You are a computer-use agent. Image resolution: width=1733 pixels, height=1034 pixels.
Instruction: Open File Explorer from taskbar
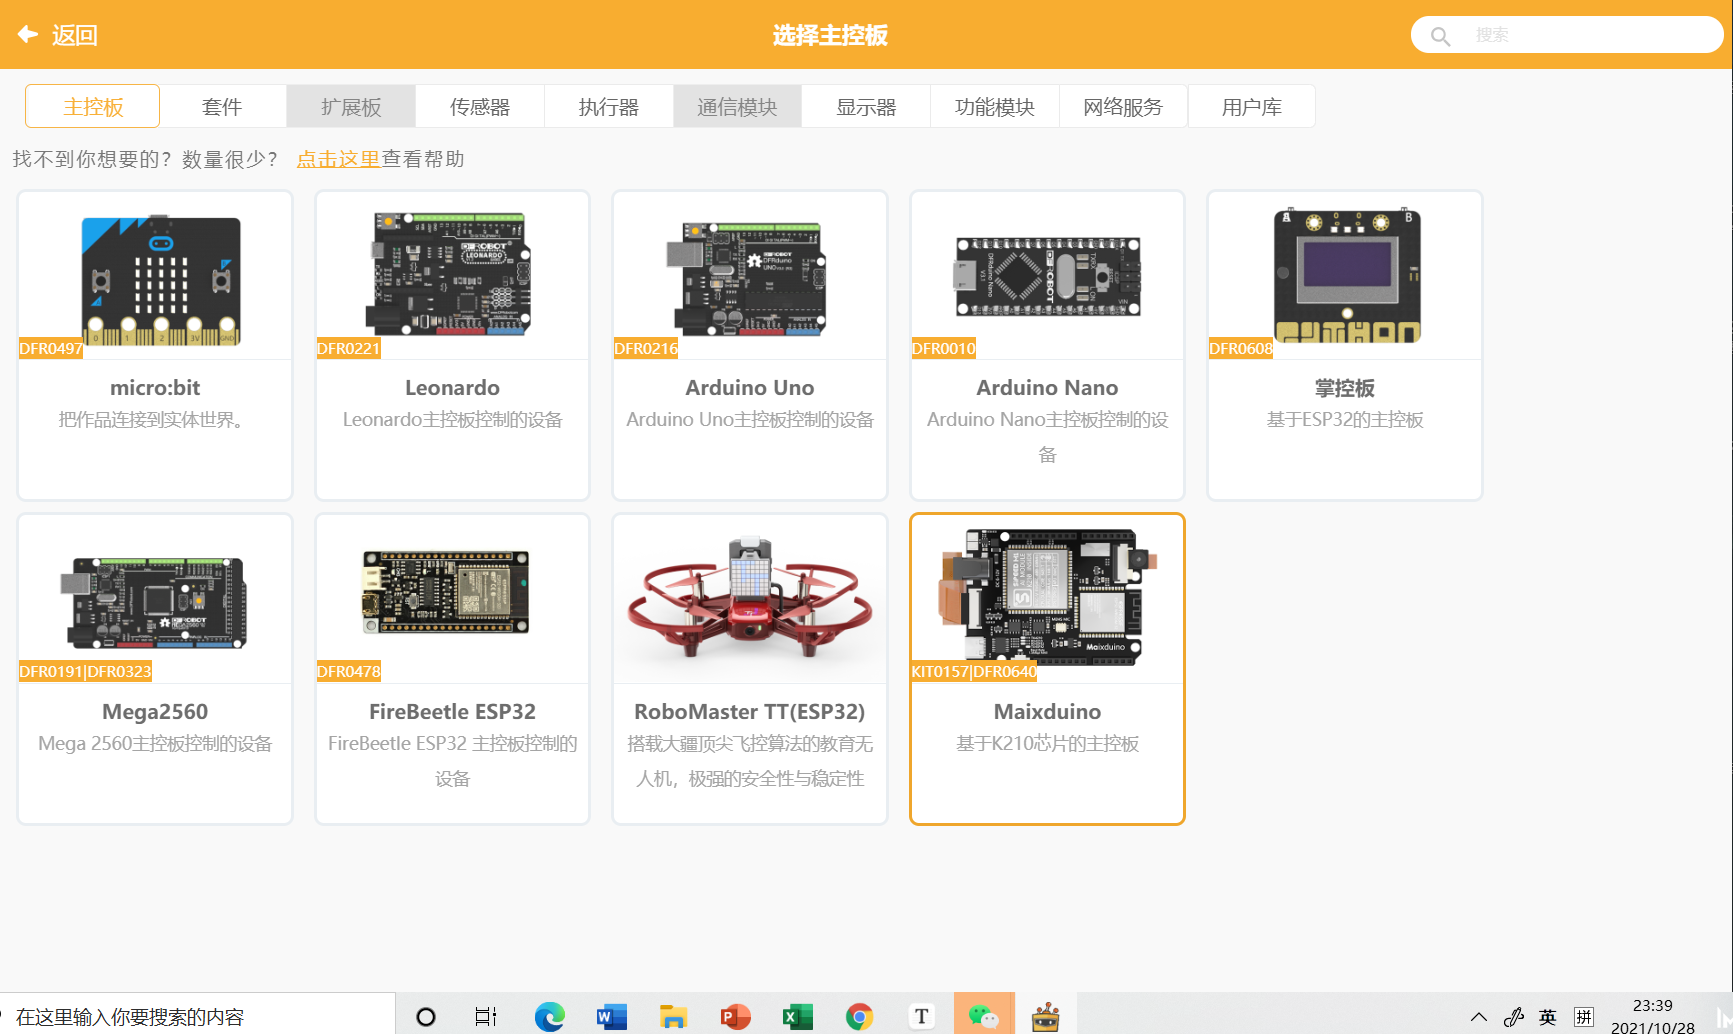[673, 1017]
